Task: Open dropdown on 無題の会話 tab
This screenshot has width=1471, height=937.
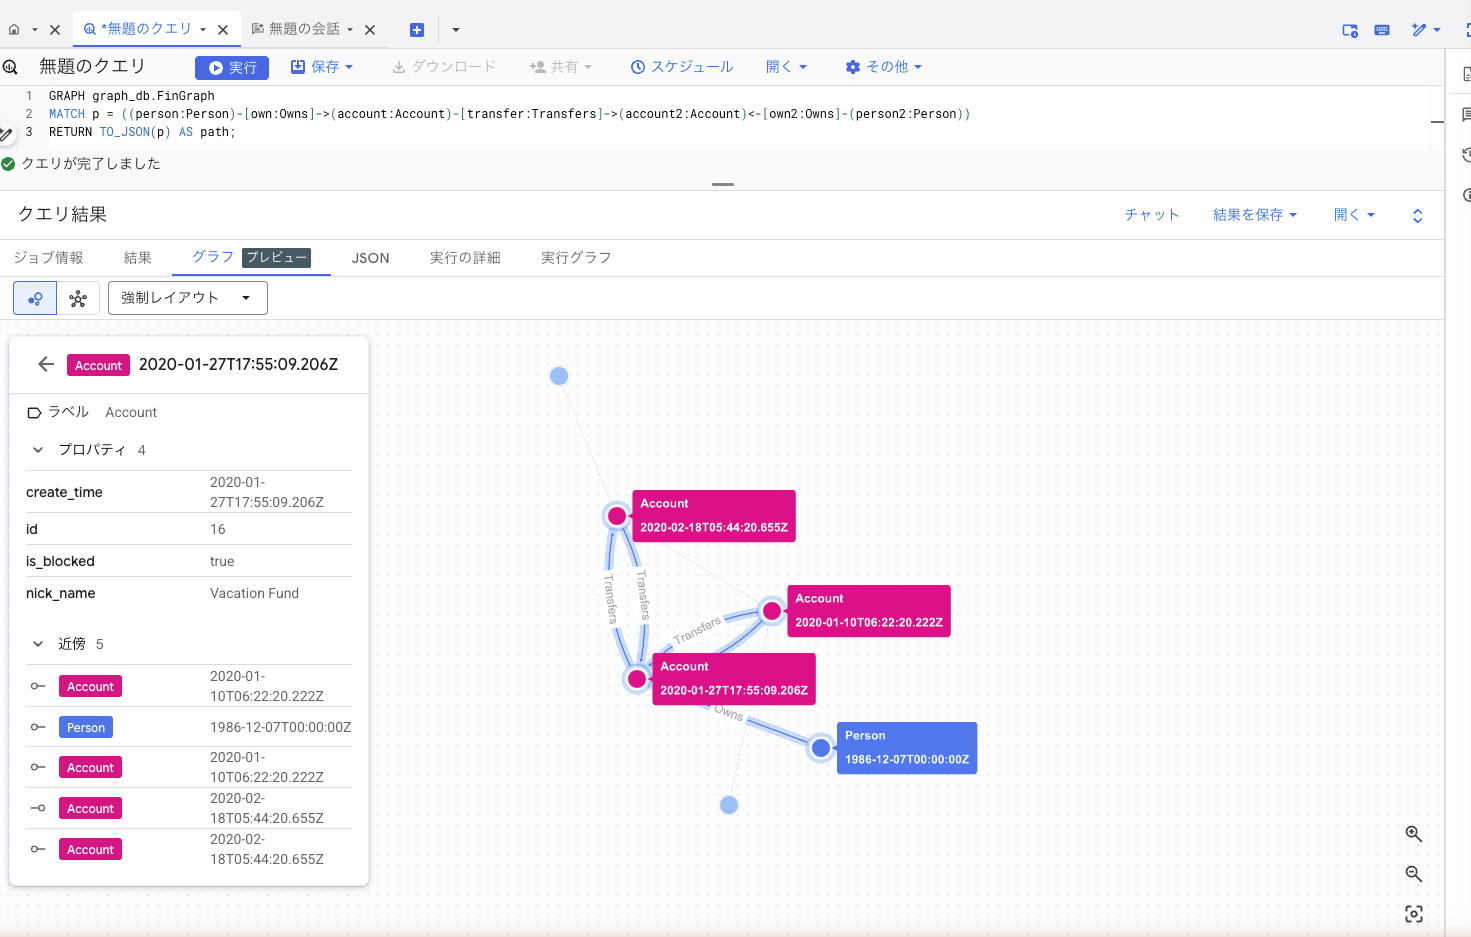Action: [x=350, y=30]
